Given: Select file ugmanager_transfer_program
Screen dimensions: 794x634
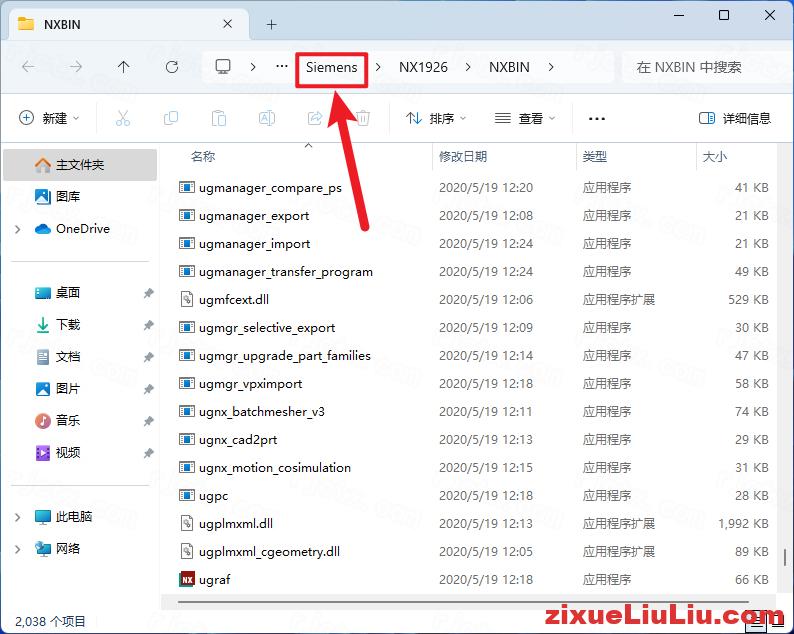Looking at the screenshot, I should click(x=286, y=272).
